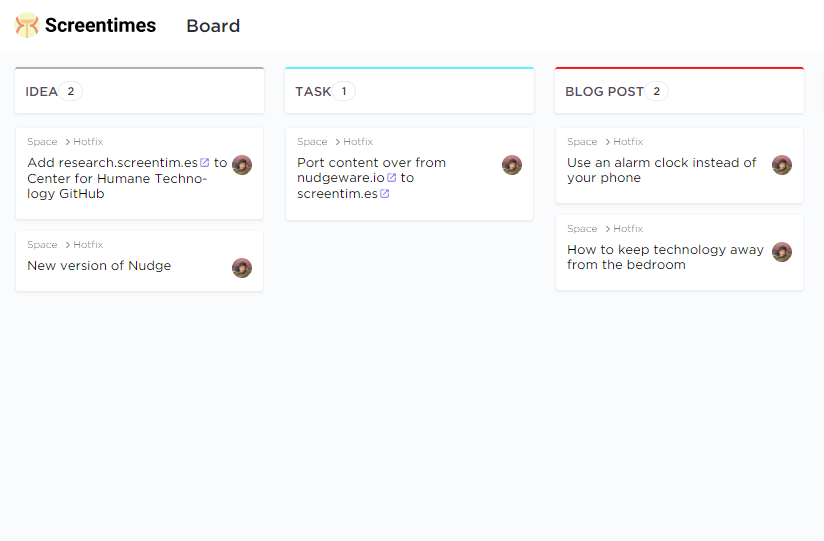The image size is (824, 541).
Task: Click the TASK column header
Action: tap(409, 90)
